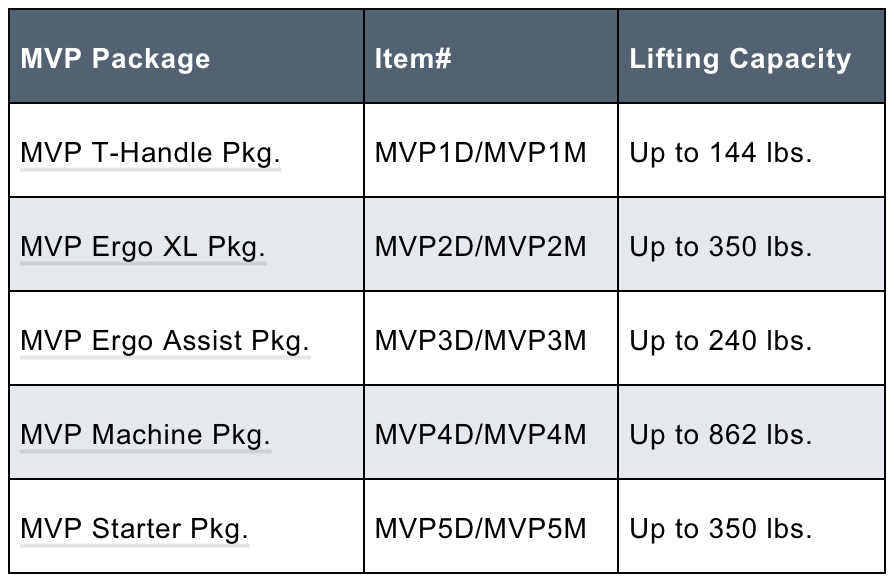Select the MVP Ergo XL lifting capacity cell
The width and height of the screenshot is (894, 582).
click(720, 247)
